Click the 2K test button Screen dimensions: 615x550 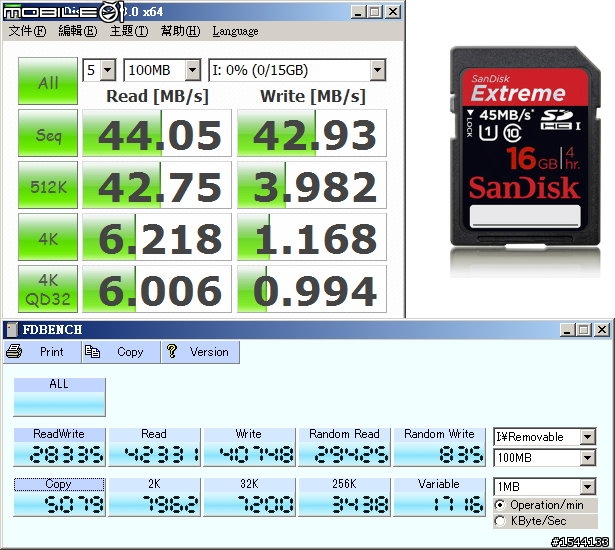[154, 497]
